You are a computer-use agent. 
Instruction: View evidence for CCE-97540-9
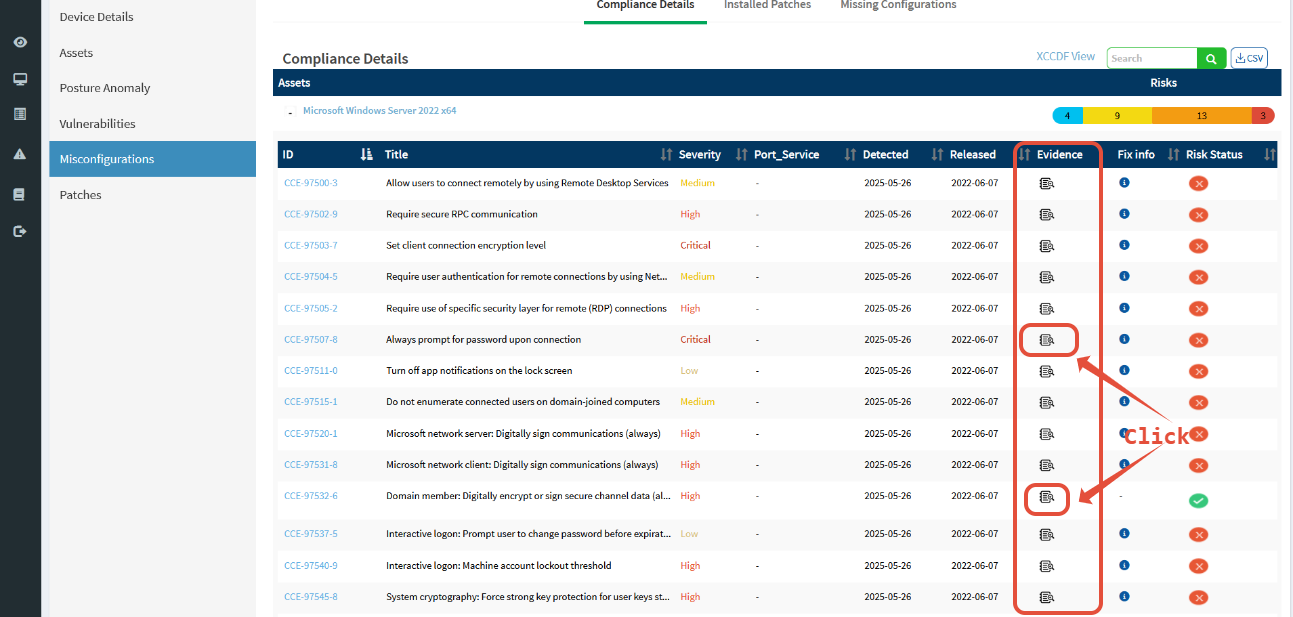click(x=1047, y=566)
